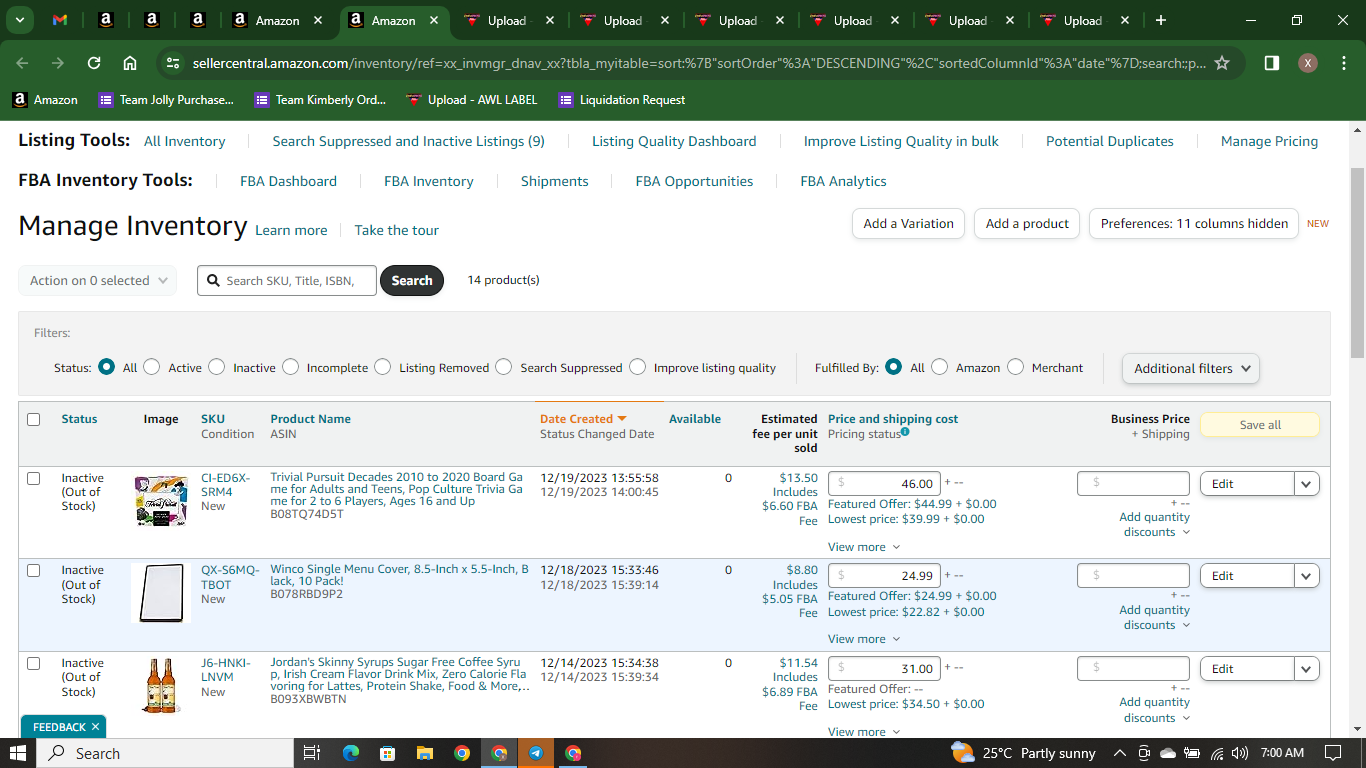Go to Shipments under FBA tools
This screenshot has height=768, width=1366.
point(554,181)
